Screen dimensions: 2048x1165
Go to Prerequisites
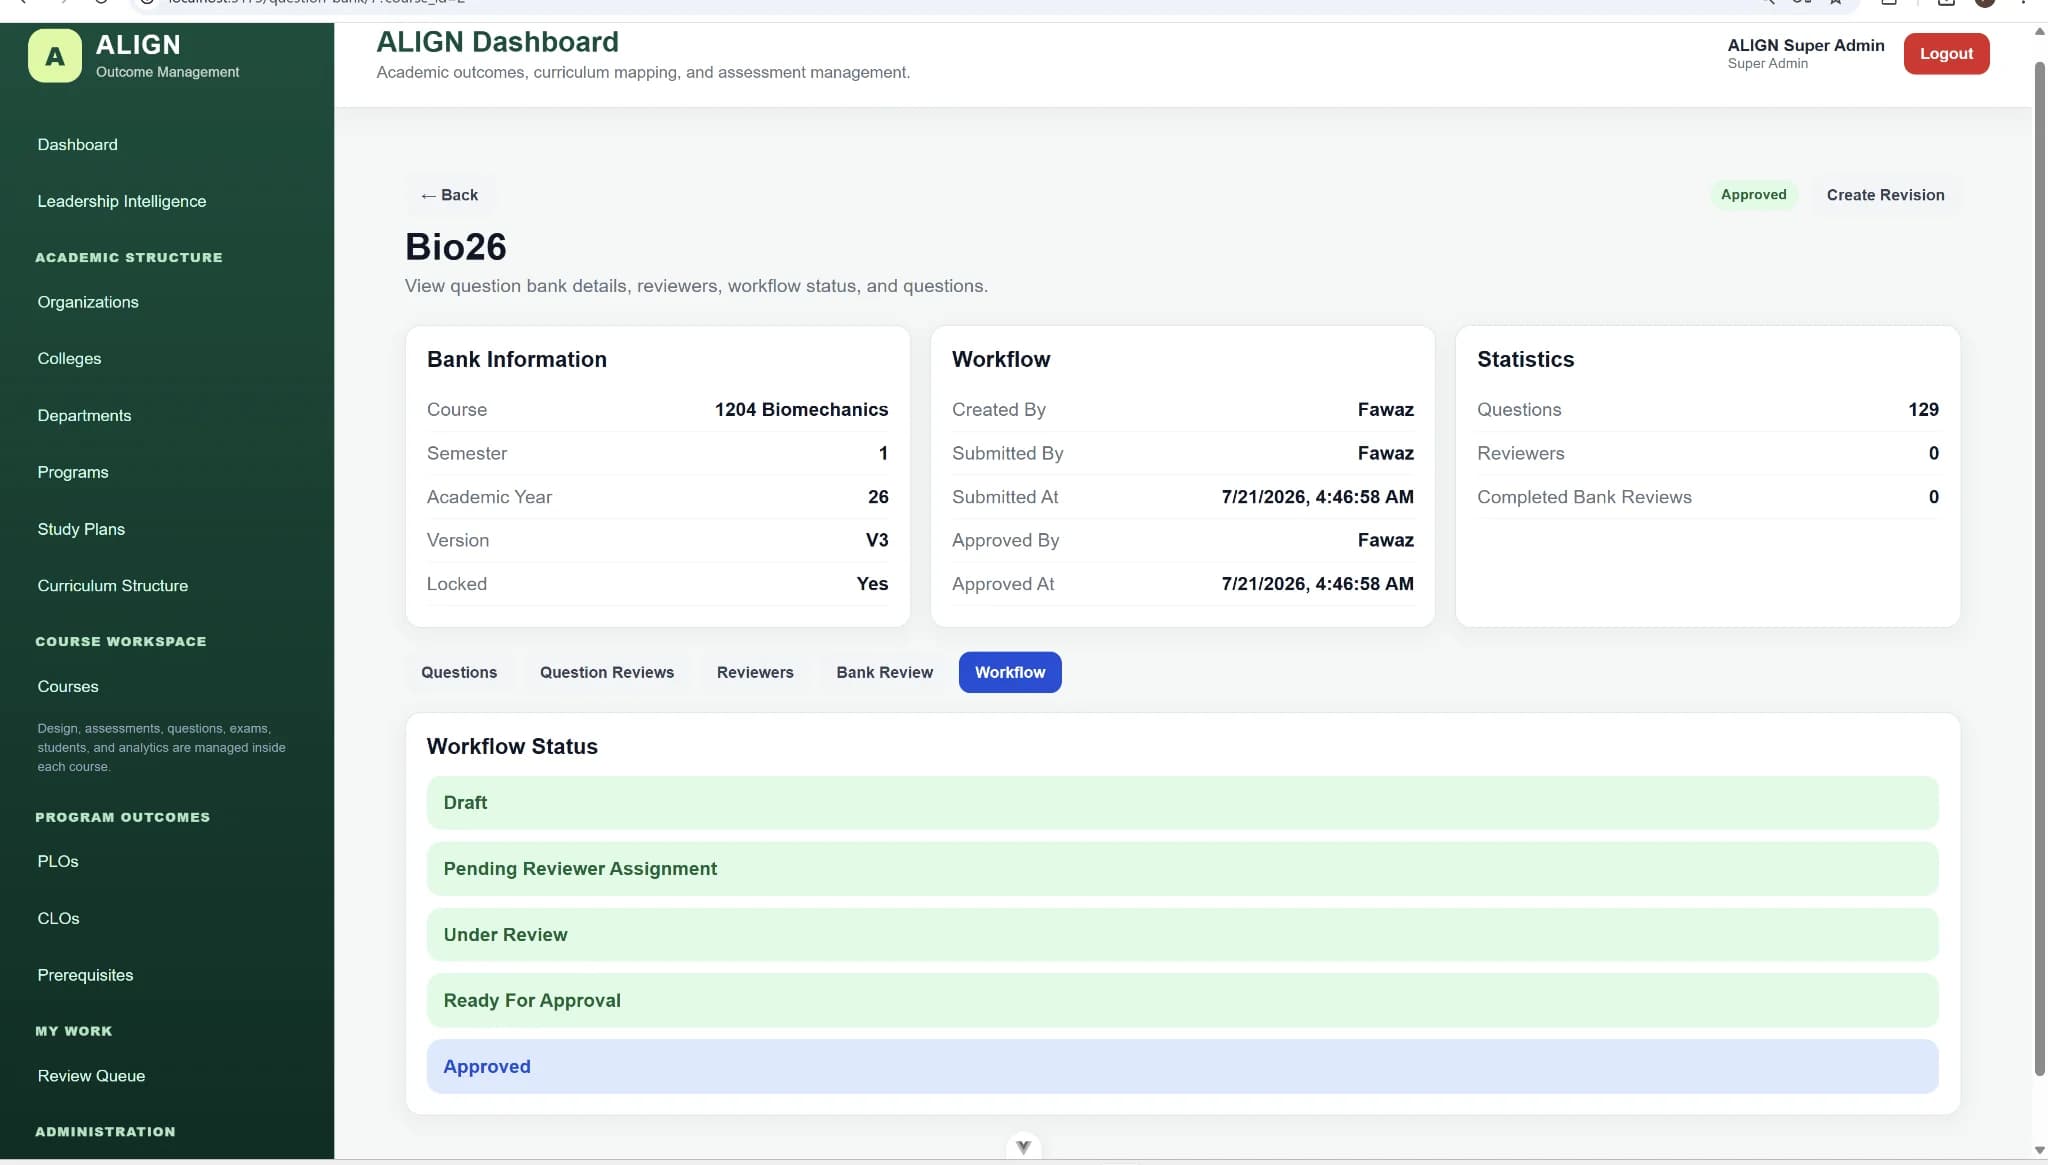click(x=85, y=975)
